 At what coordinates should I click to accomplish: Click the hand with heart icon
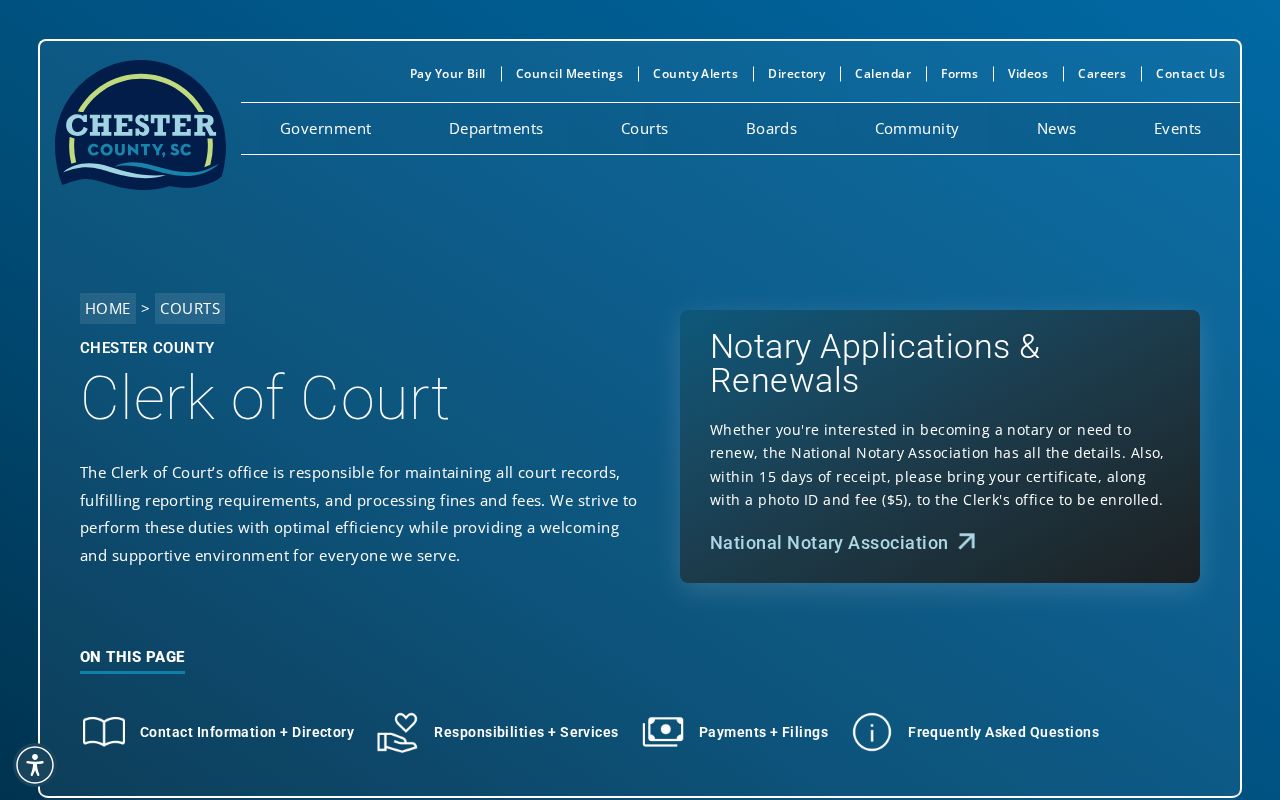[397, 732]
